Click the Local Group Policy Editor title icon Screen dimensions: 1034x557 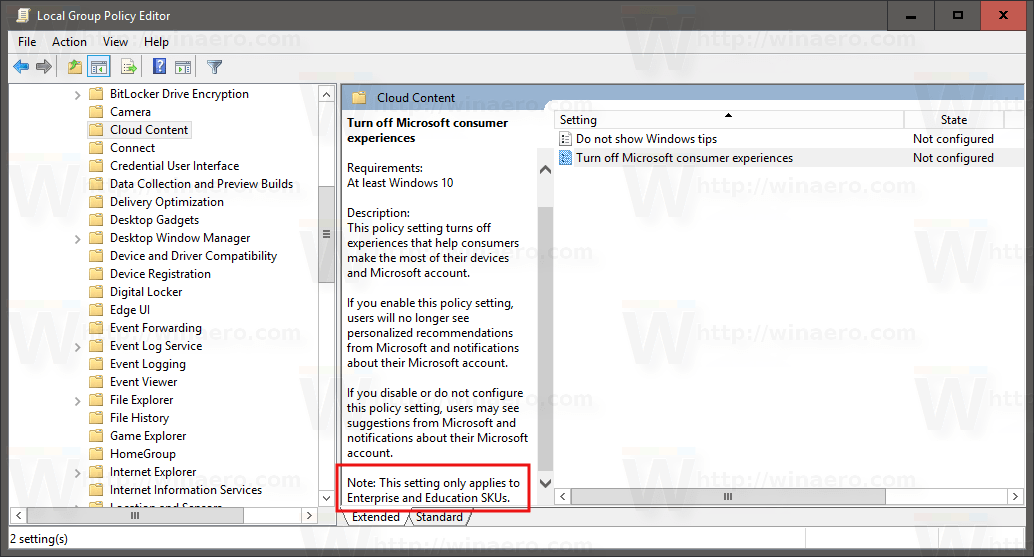(22, 15)
